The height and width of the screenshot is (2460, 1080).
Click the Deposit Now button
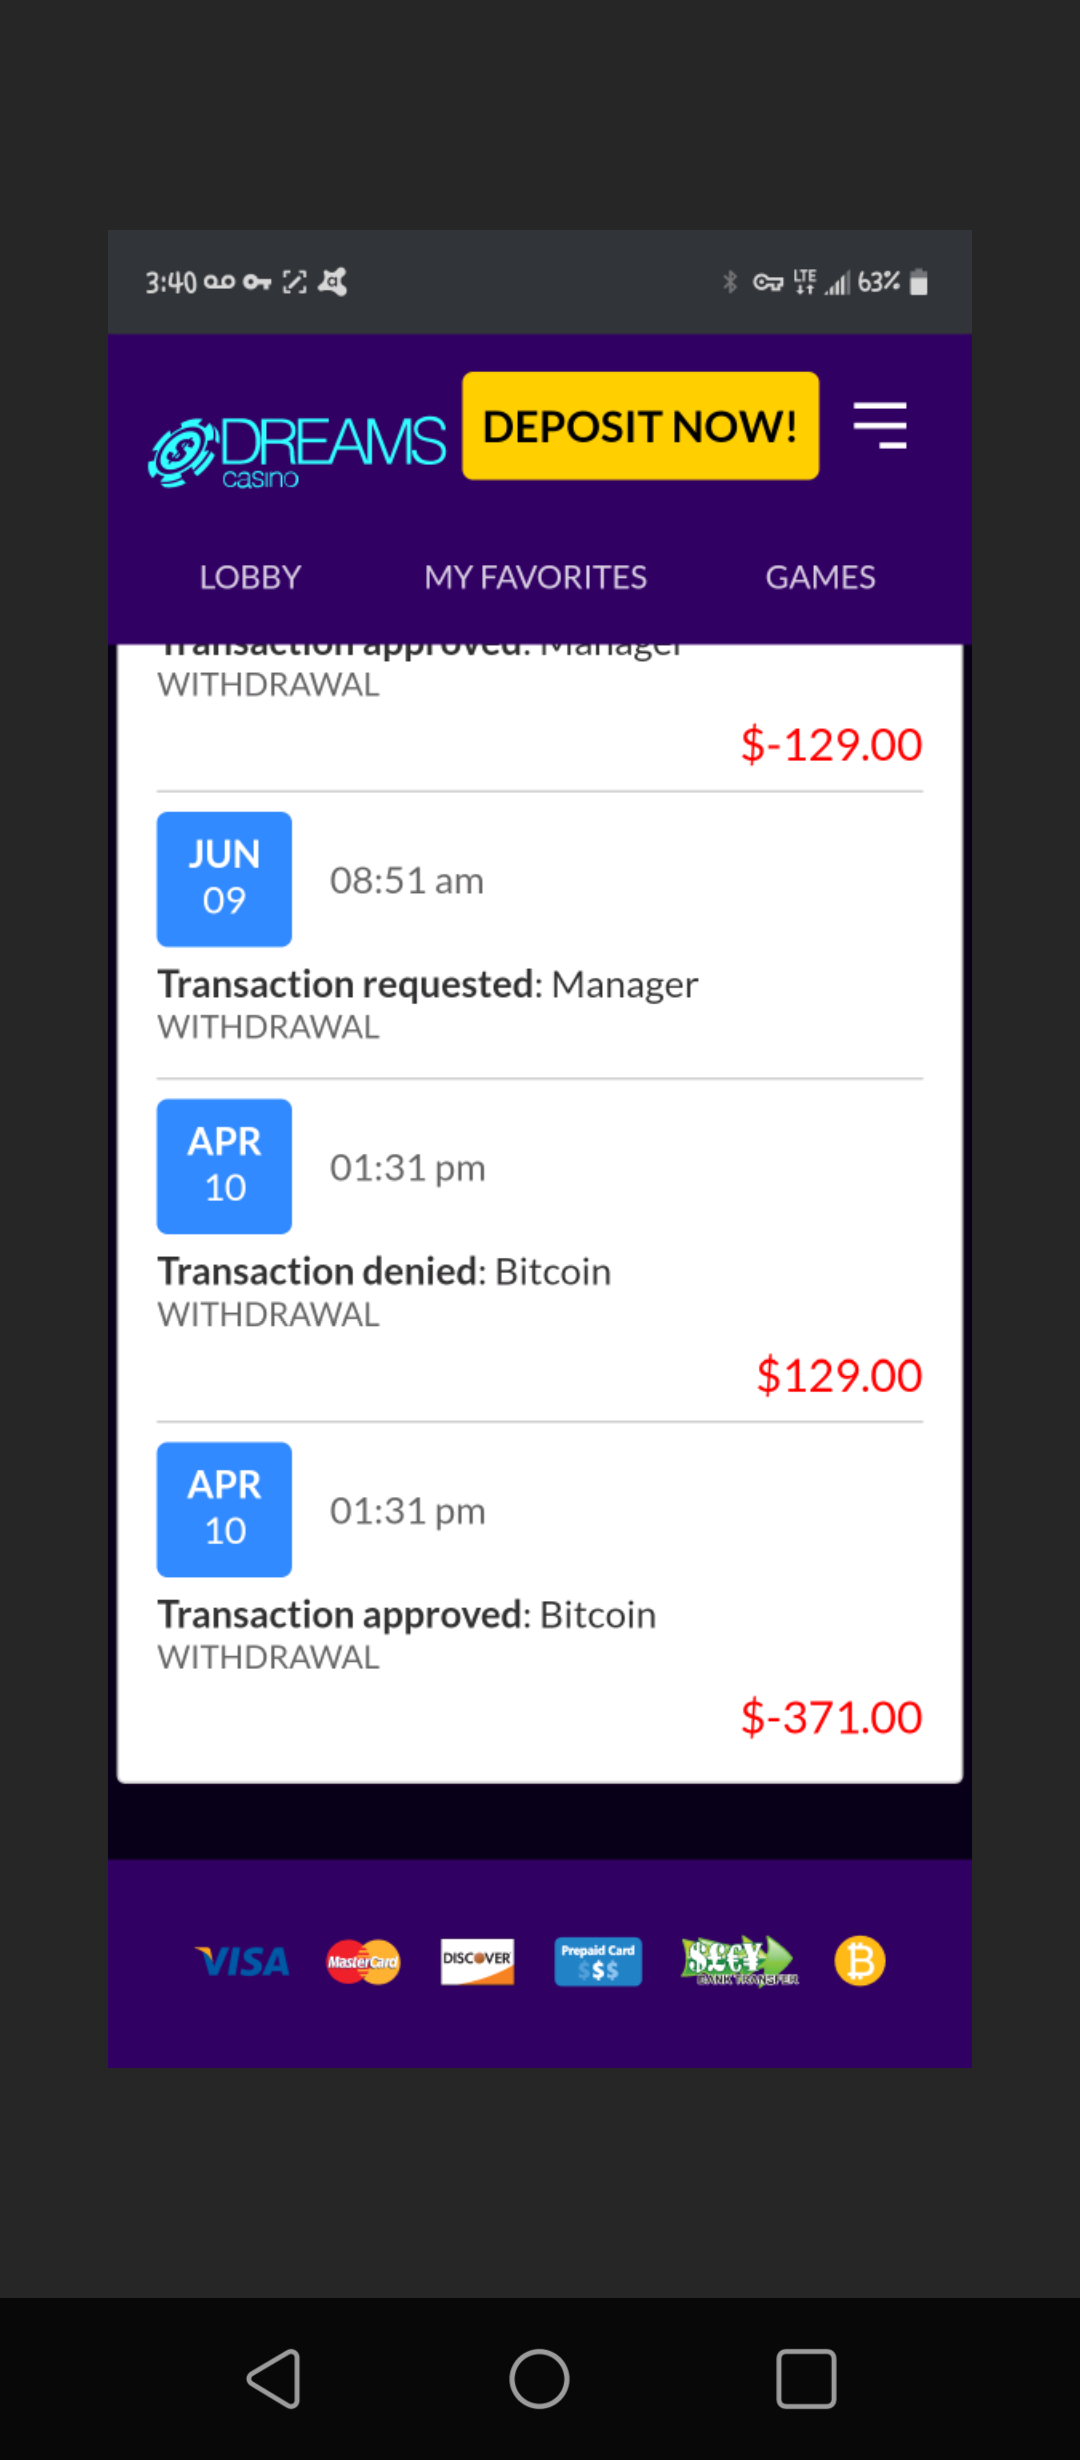click(x=640, y=426)
